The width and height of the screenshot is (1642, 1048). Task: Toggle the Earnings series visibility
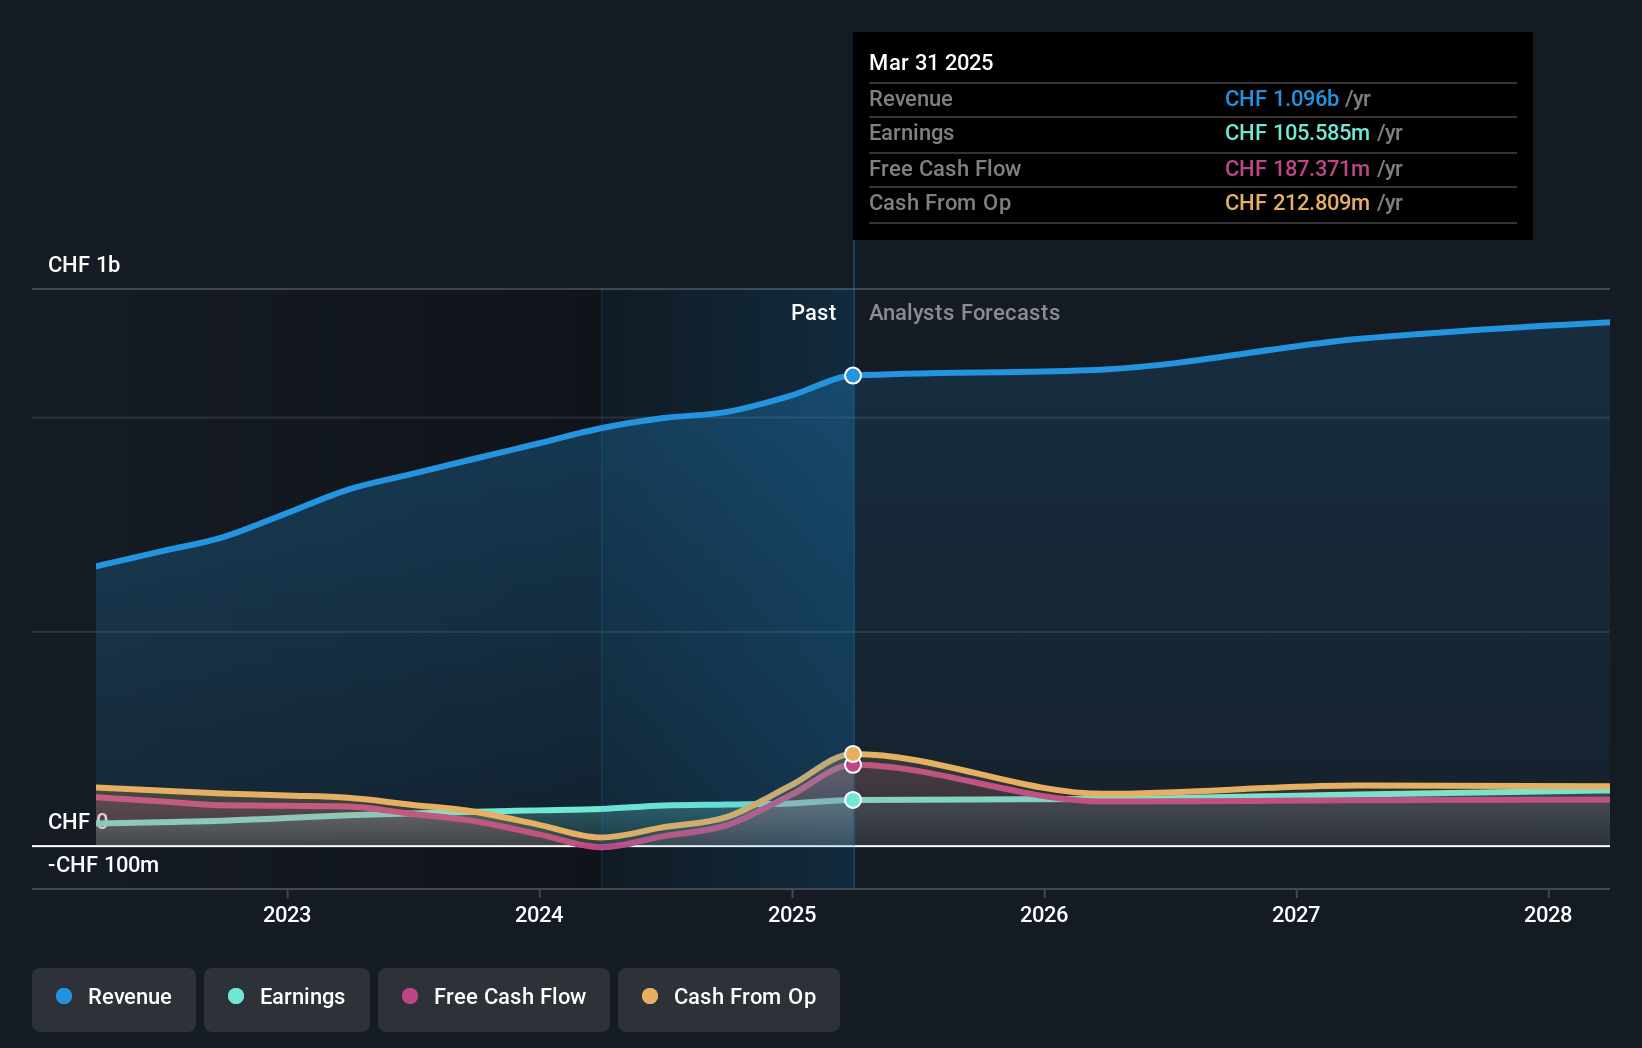(286, 997)
